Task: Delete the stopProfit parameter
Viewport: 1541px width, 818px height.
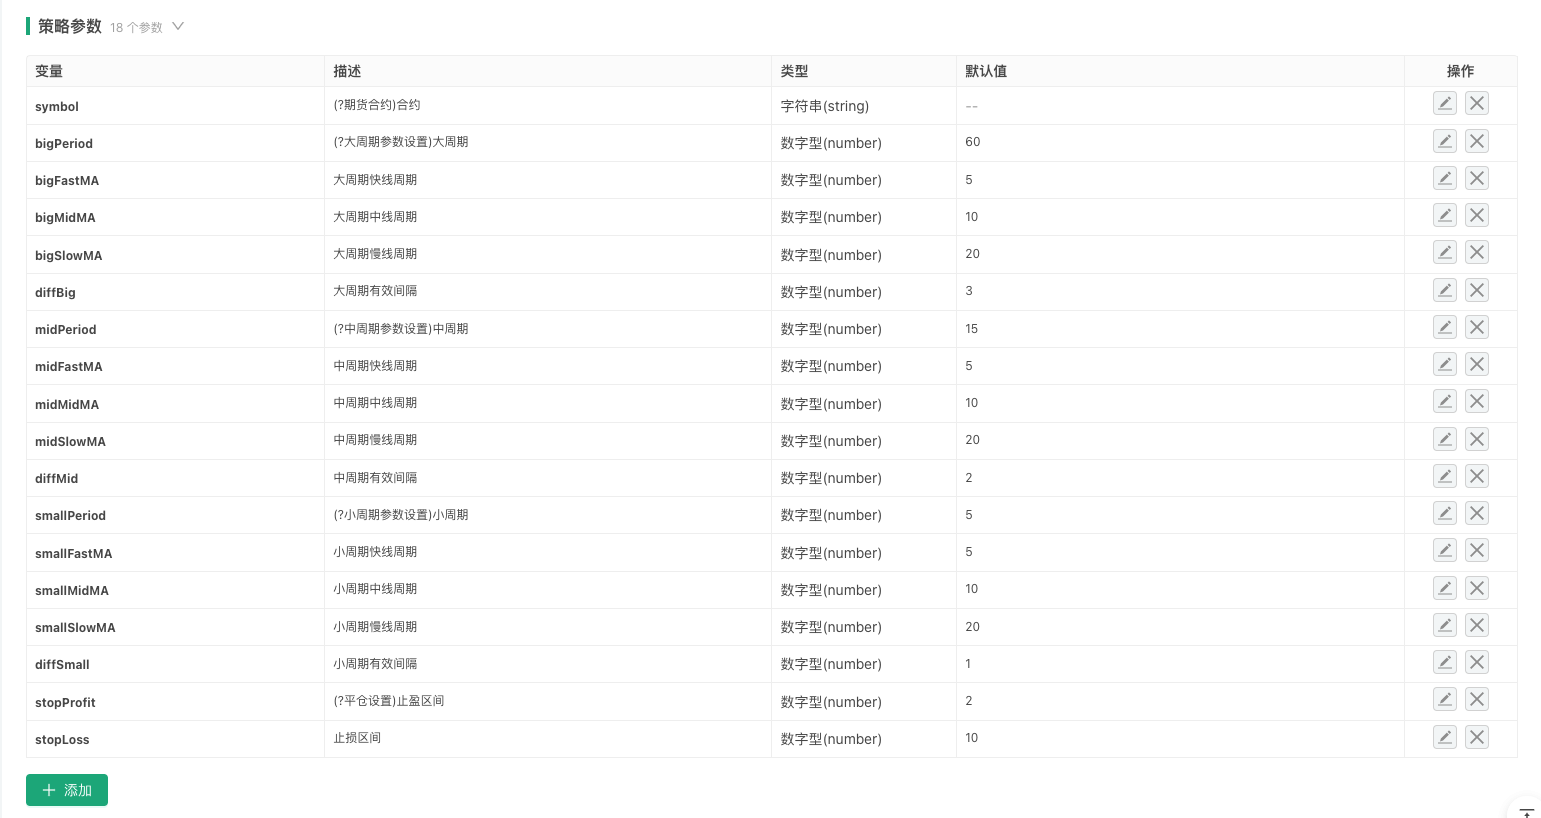Action: (x=1477, y=699)
